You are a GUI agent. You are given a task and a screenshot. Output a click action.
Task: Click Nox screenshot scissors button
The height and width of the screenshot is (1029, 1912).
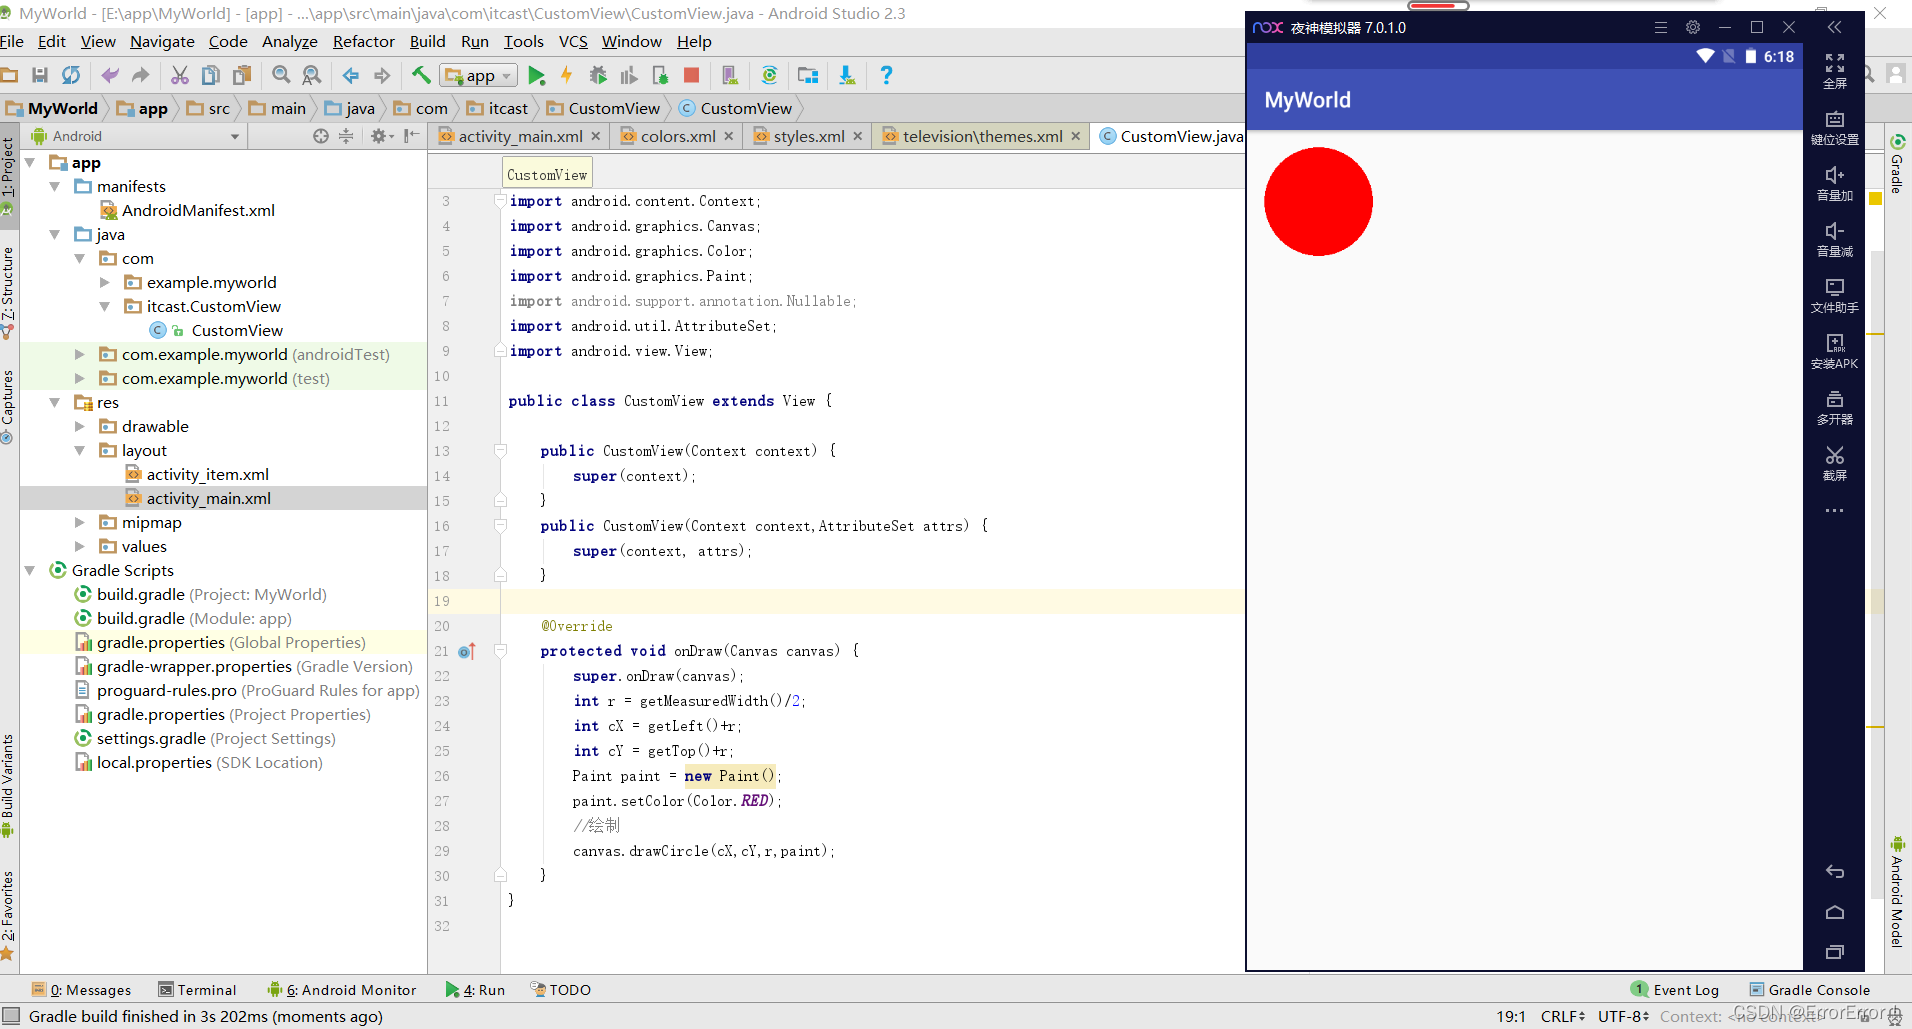(1834, 463)
